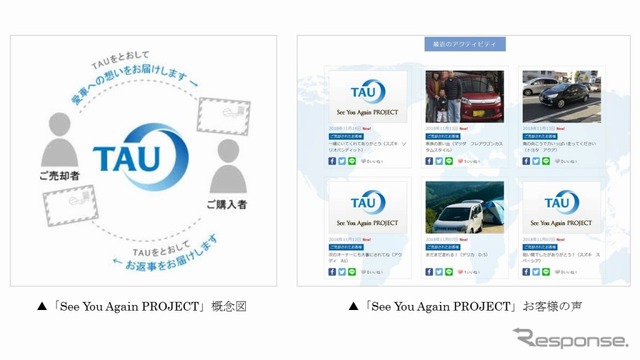Like the Audi A1 post

pos(372,272)
